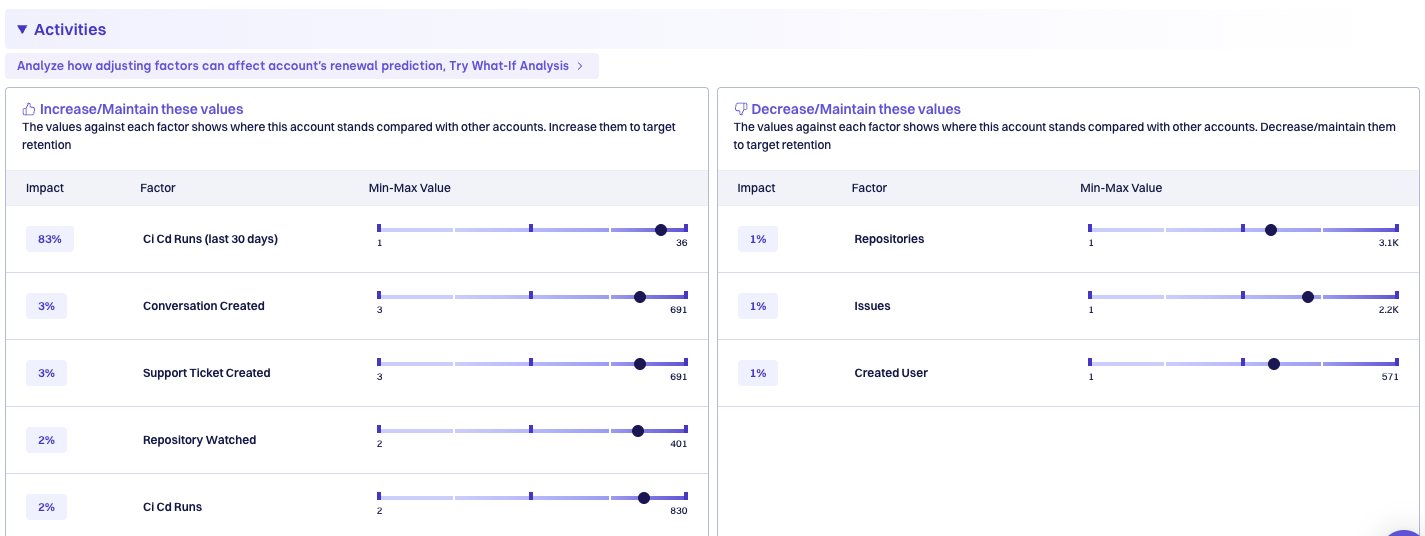Click 'Conversation Created' factor name
Screen dimensions: 1425x536
point(204,306)
